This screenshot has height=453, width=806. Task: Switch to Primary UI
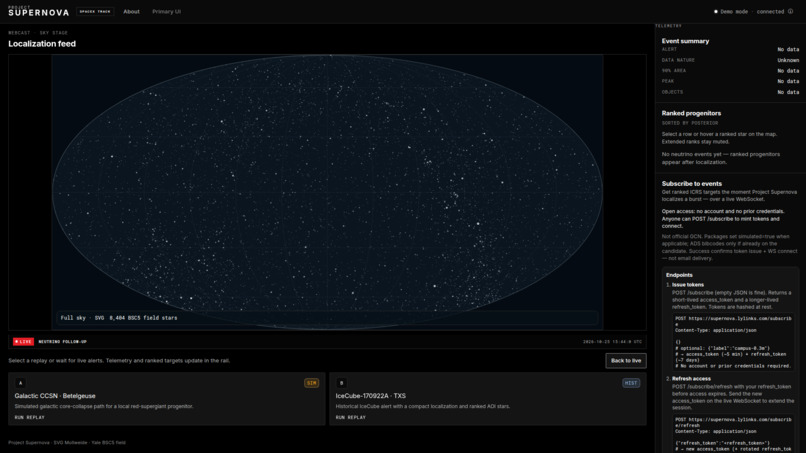point(166,11)
